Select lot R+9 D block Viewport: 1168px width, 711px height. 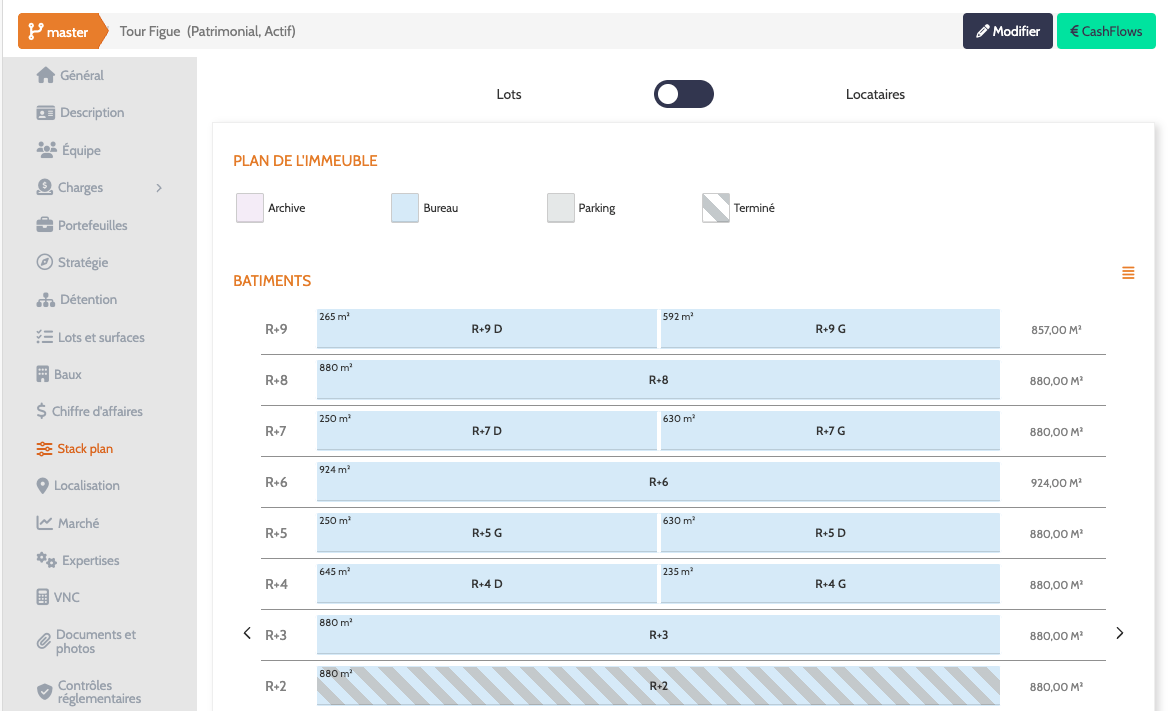click(486, 329)
